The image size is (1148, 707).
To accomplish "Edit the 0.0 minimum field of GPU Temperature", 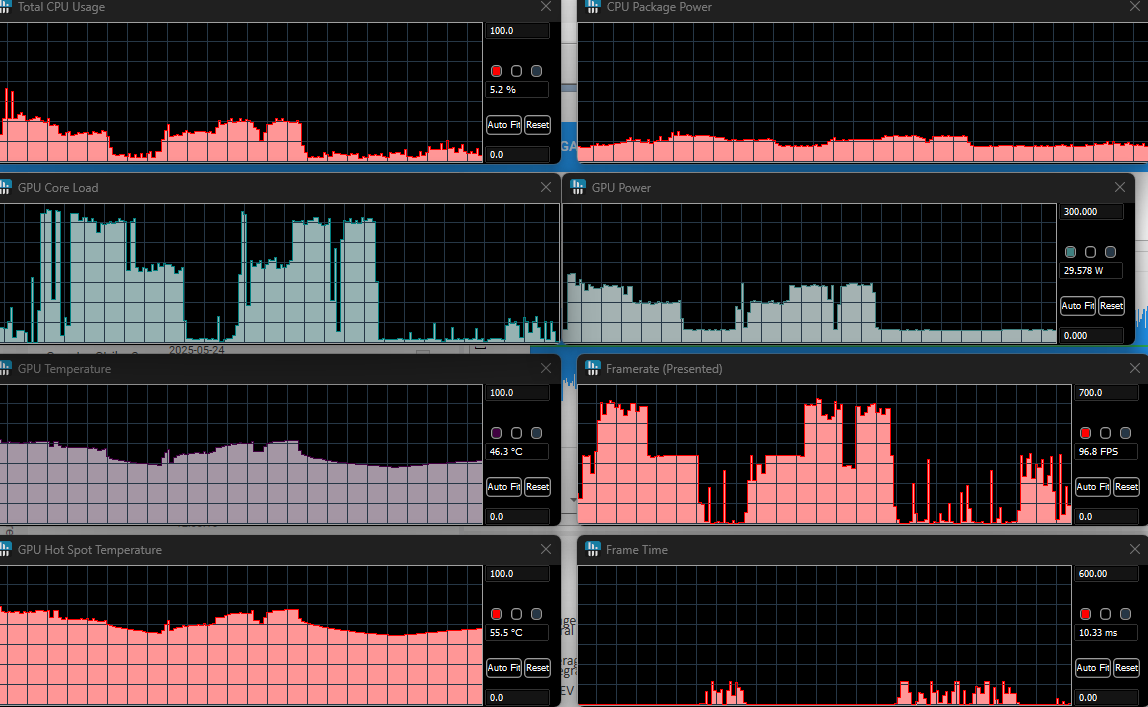I will pos(518,517).
